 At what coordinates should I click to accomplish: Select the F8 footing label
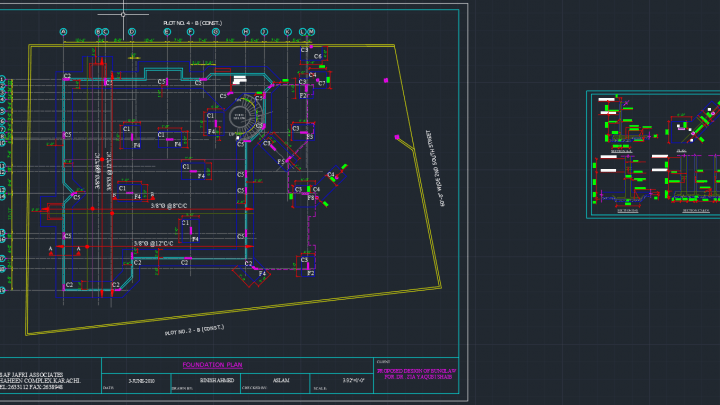[311, 198]
